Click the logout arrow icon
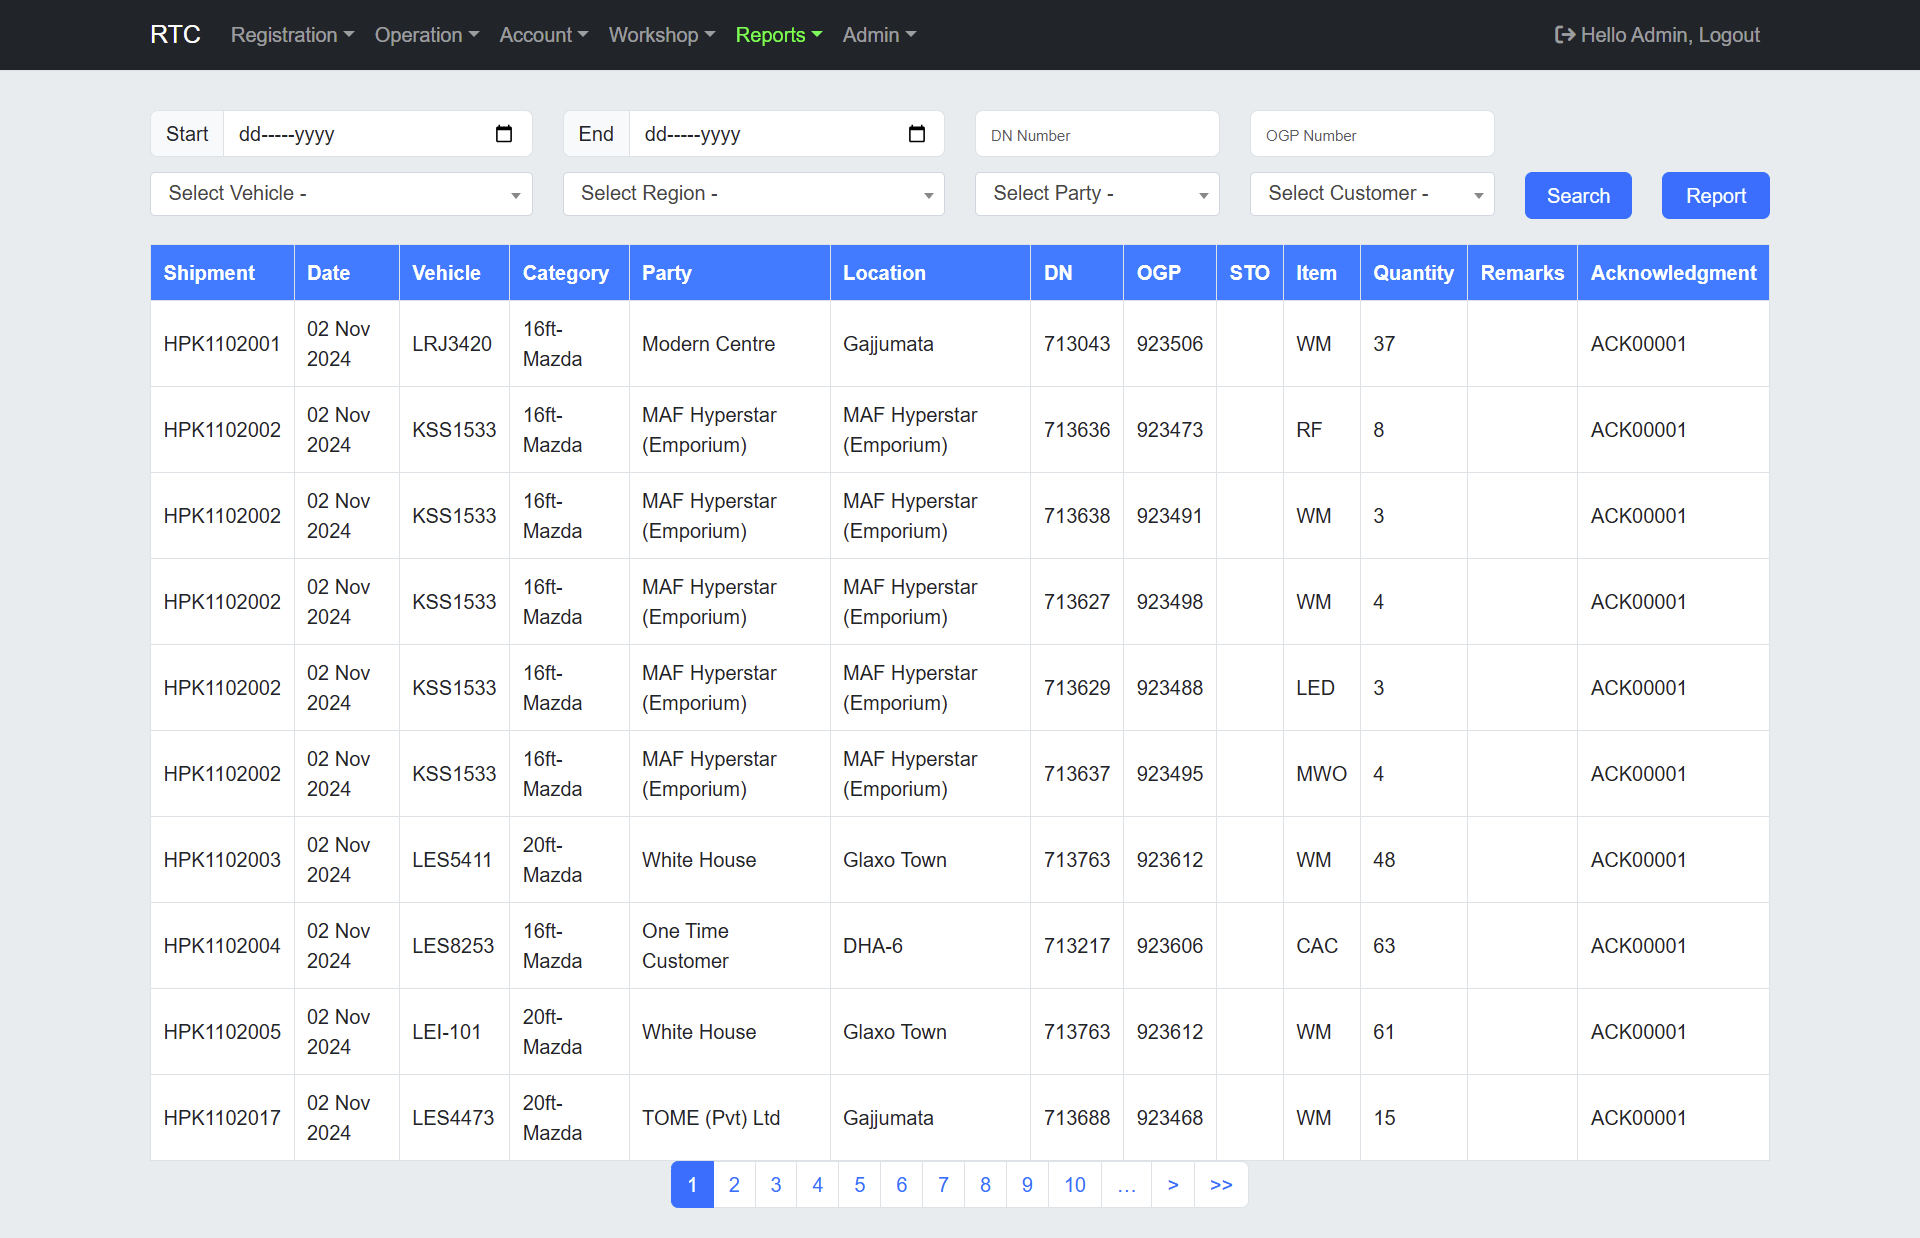 pyautogui.click(x=1564, y=35)
